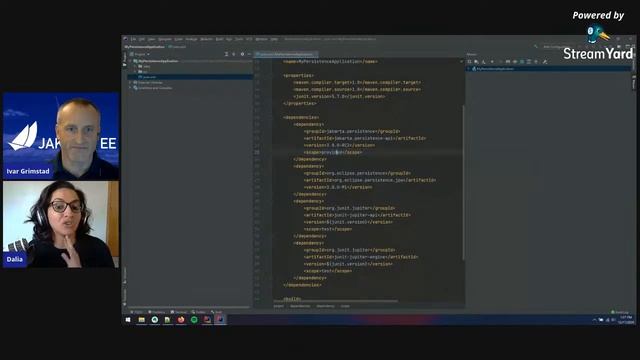The image size is (640, 360).
Task: Open the Event Log
Action: coord(620,312)
